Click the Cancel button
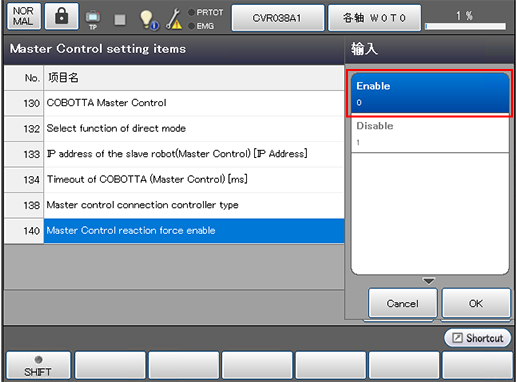The width and height of the screenshot is (516, 382). (x=403, y=303)
